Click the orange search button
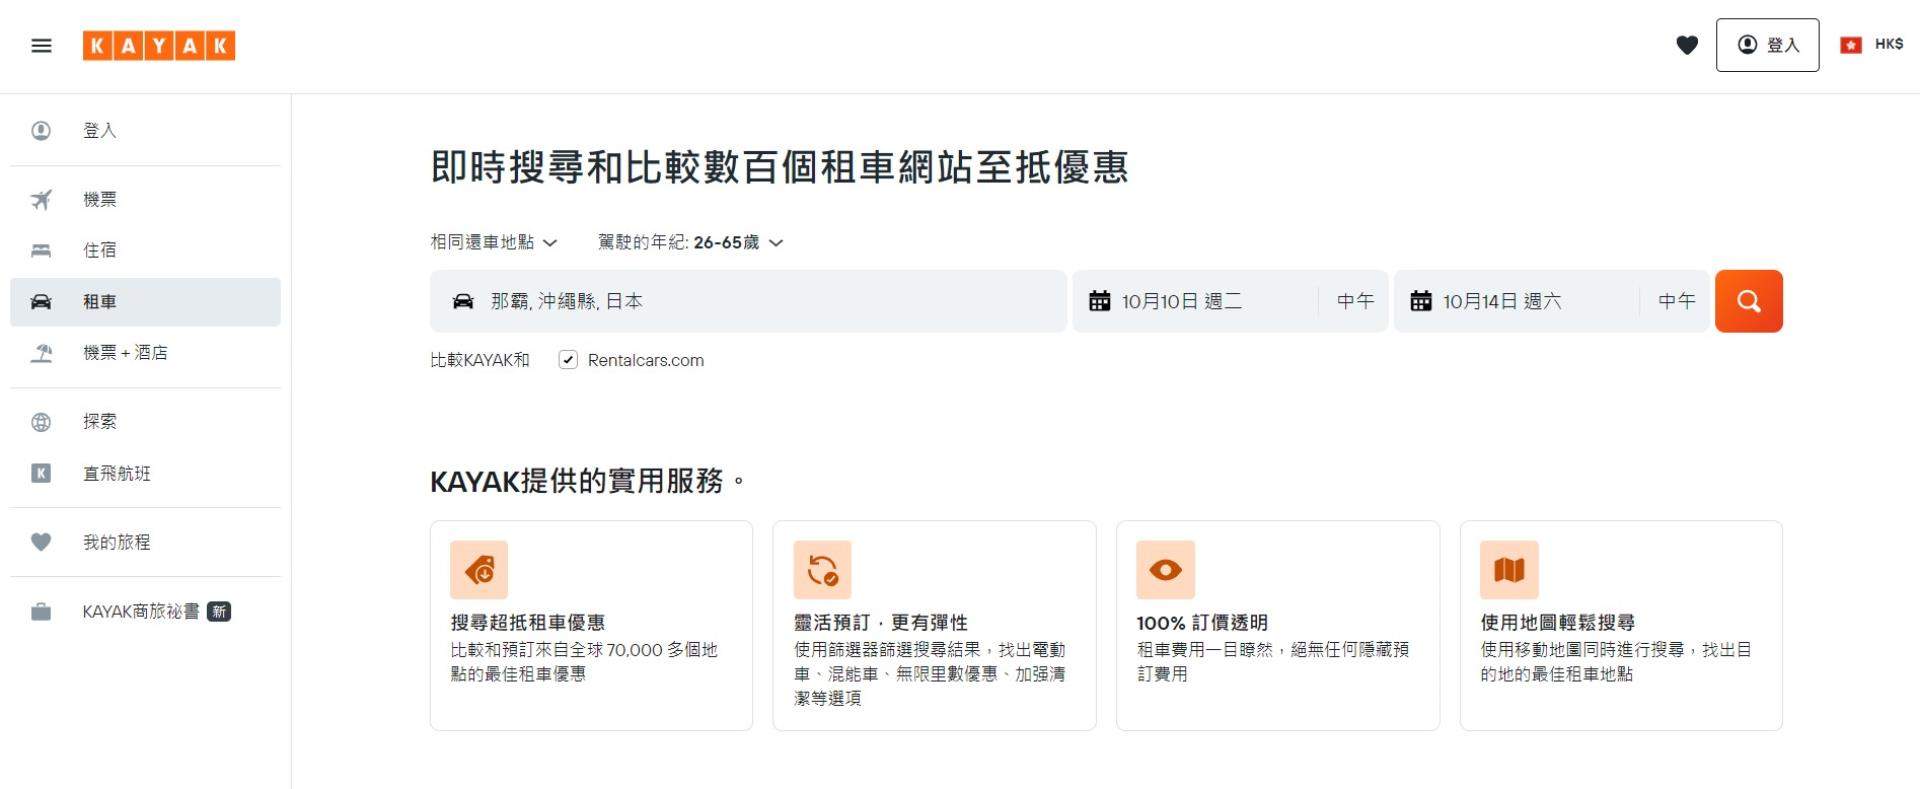1920x789 pixels. pos(1748,301)
